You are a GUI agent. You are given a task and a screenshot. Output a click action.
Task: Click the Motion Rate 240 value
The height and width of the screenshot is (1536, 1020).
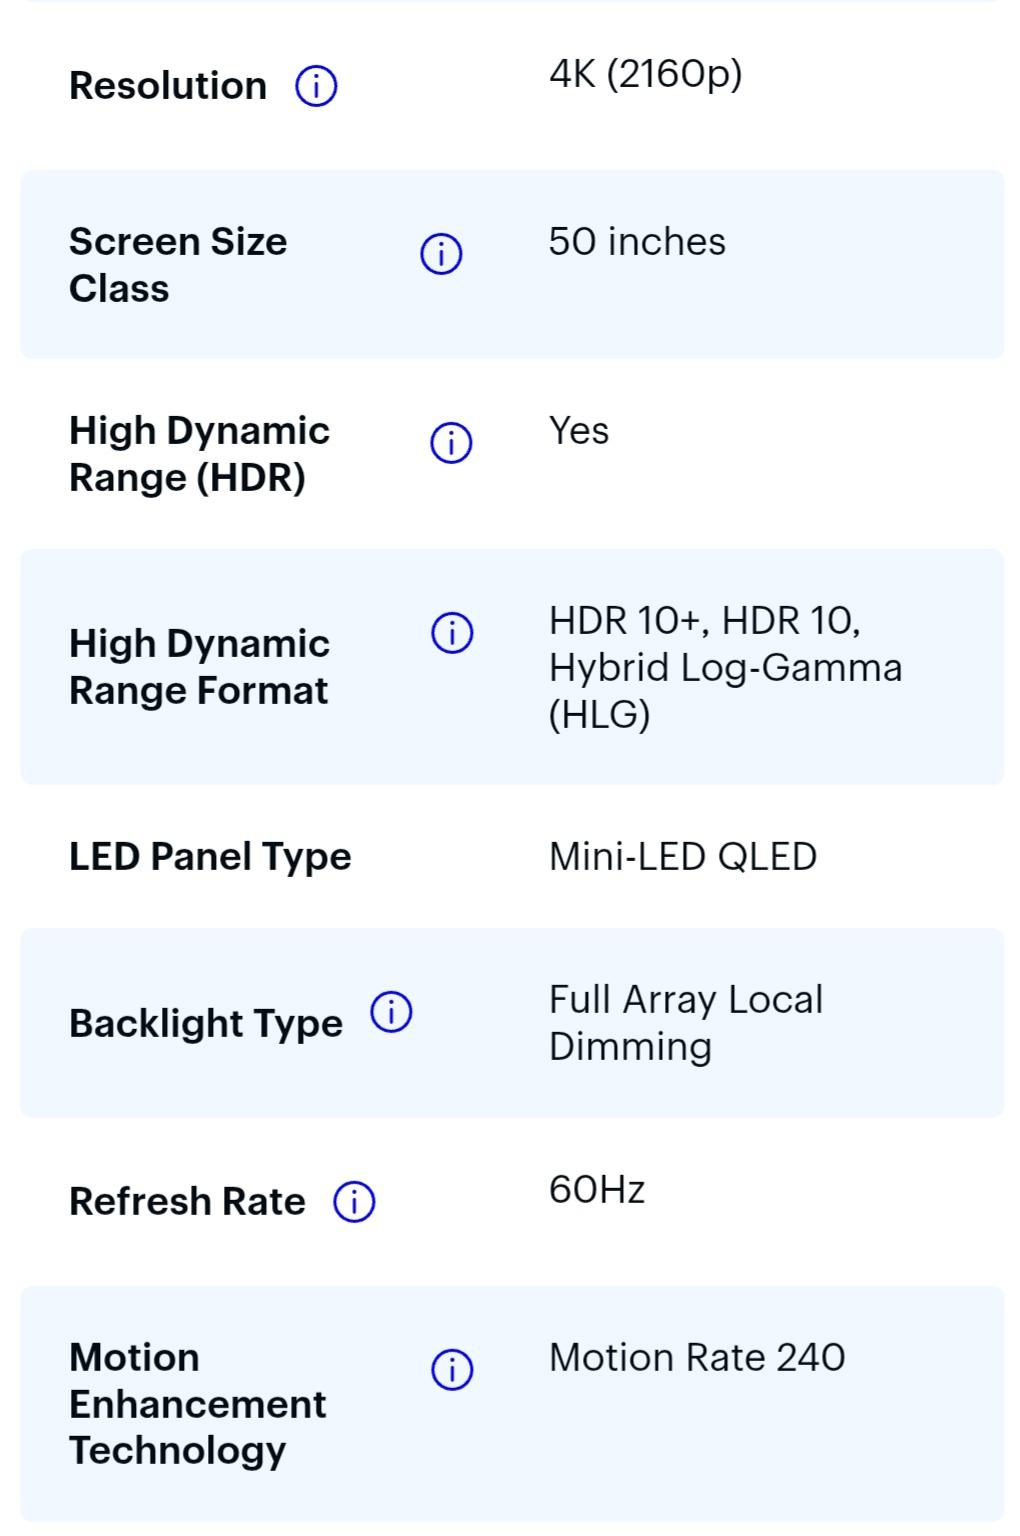697,1358
